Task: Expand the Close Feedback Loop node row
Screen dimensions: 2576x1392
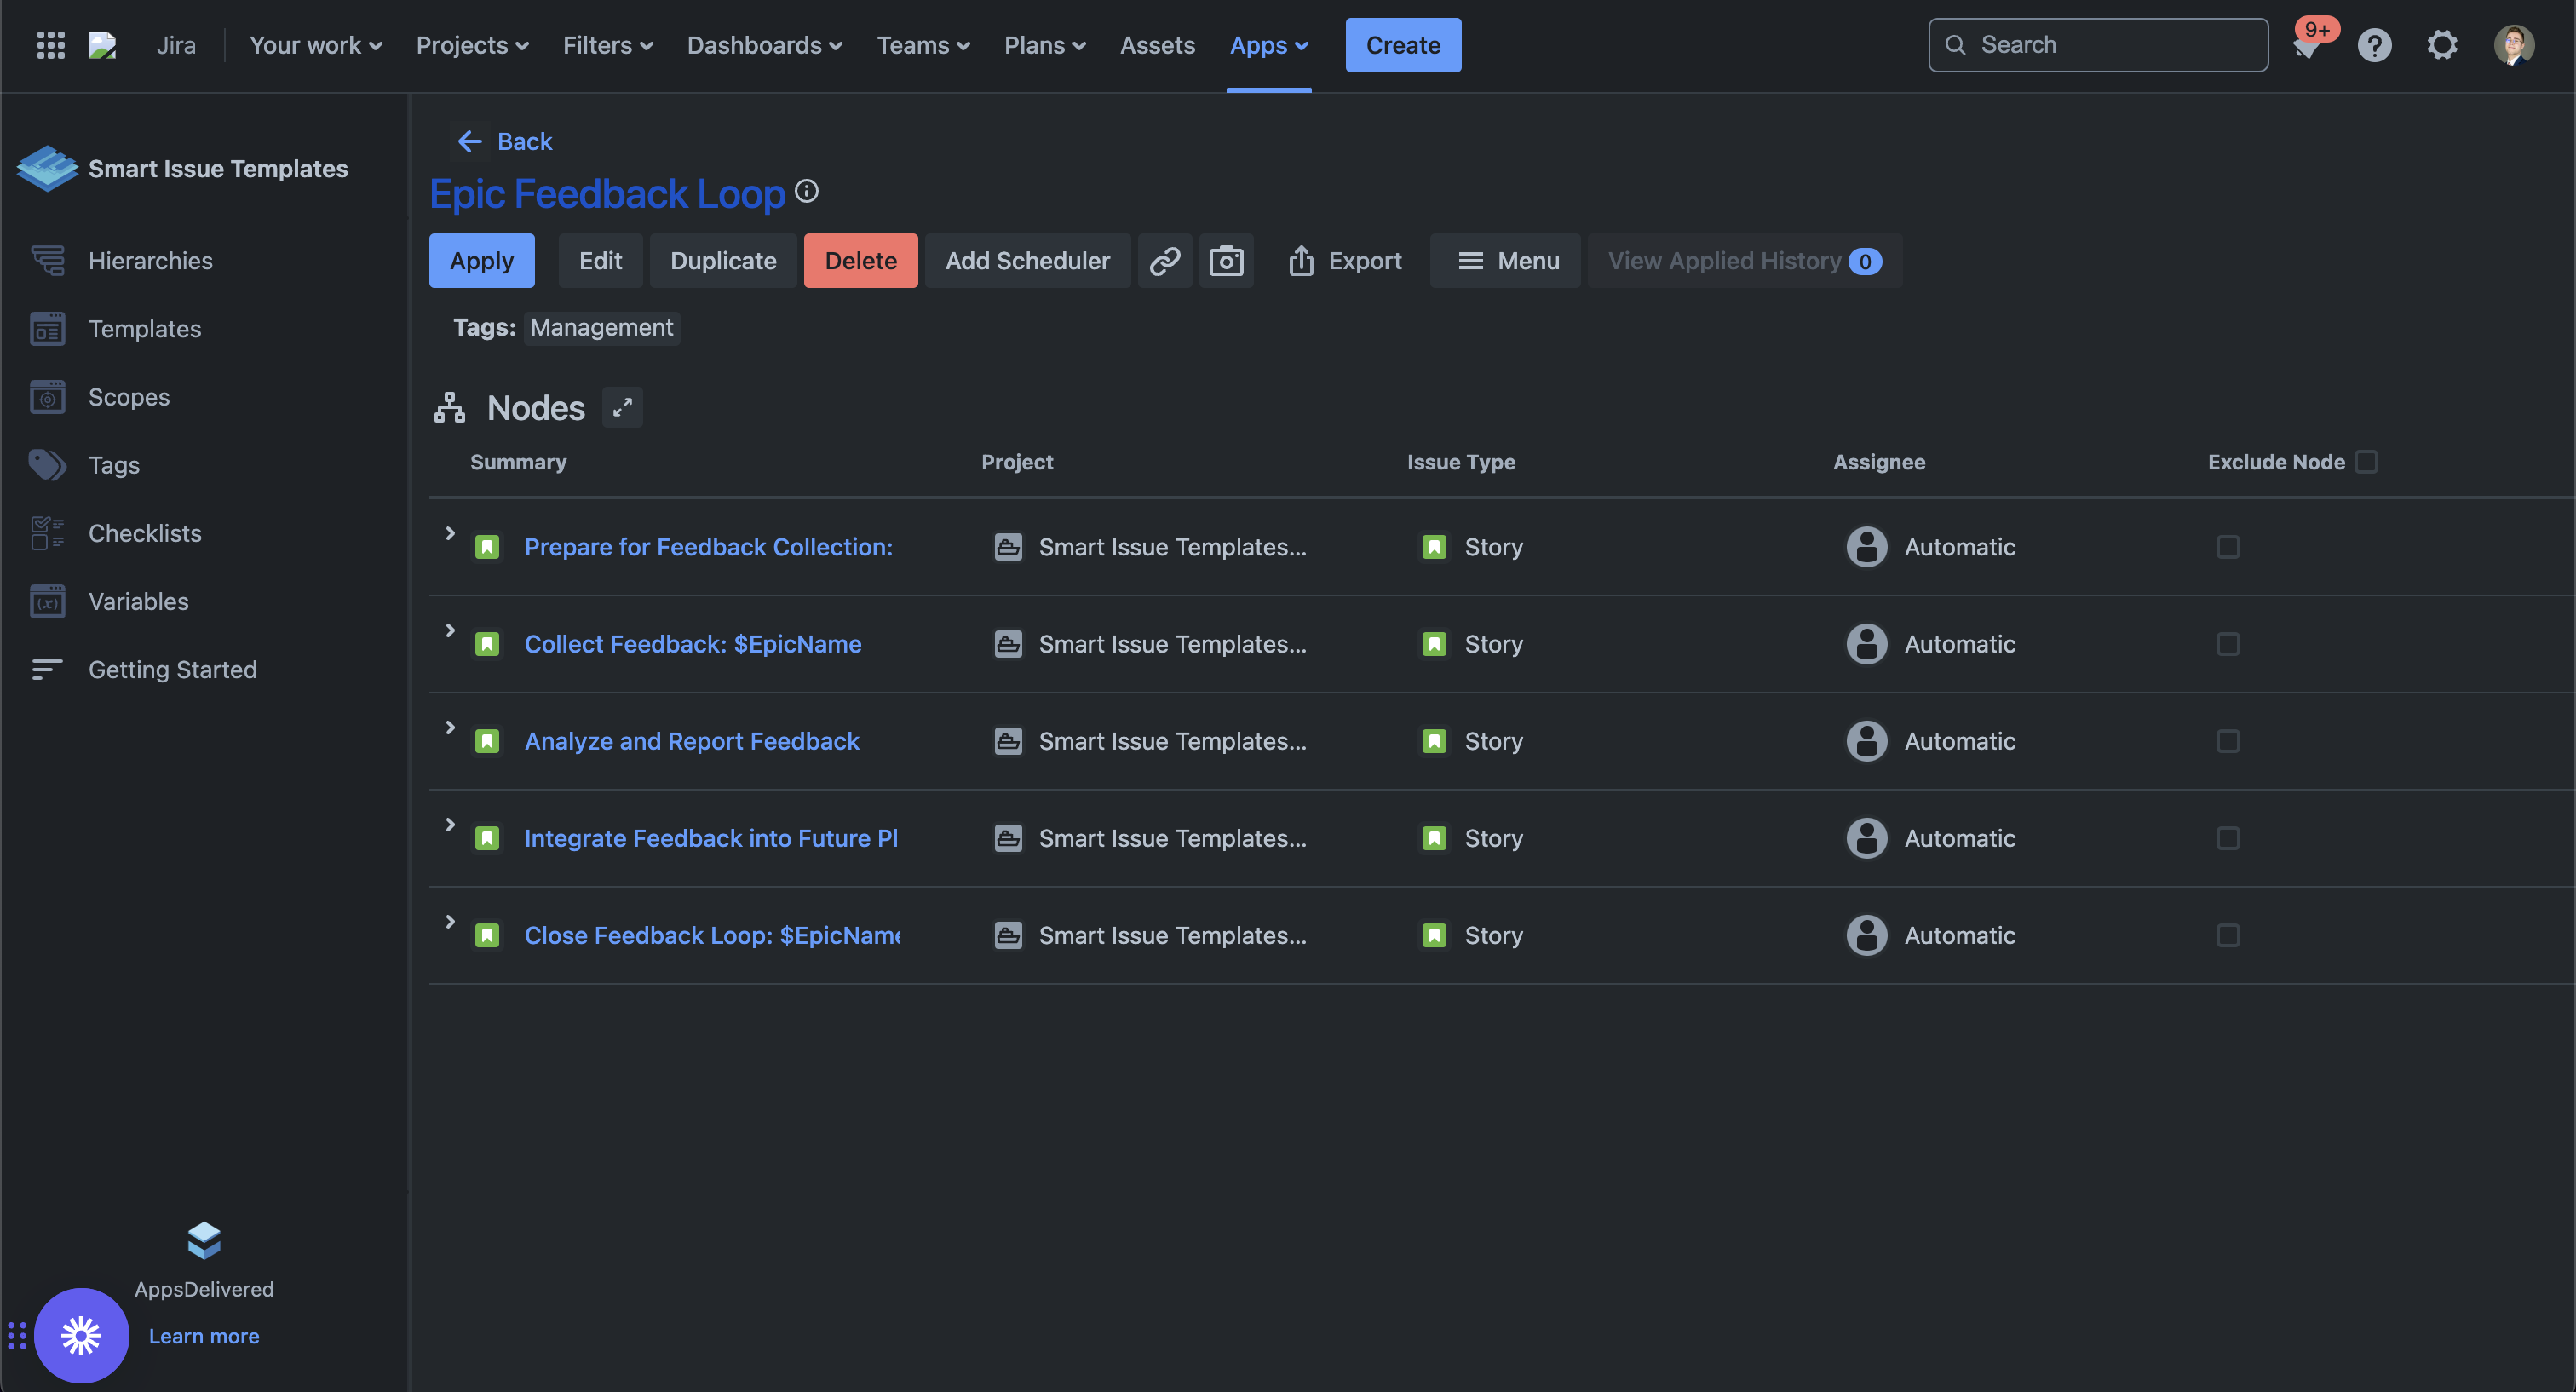Action: [x=450, y=921]
